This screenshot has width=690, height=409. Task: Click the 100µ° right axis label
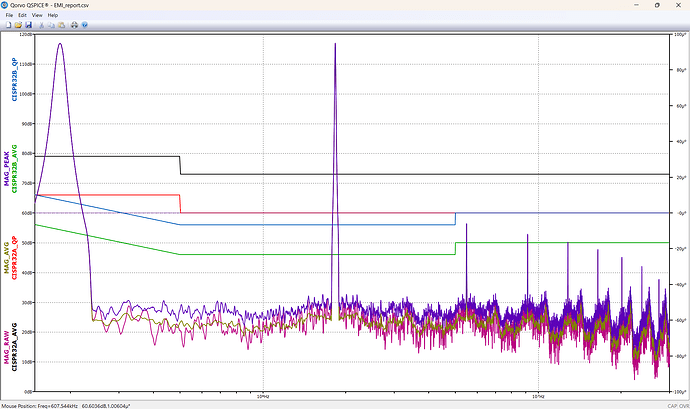(x=680, y=34)
